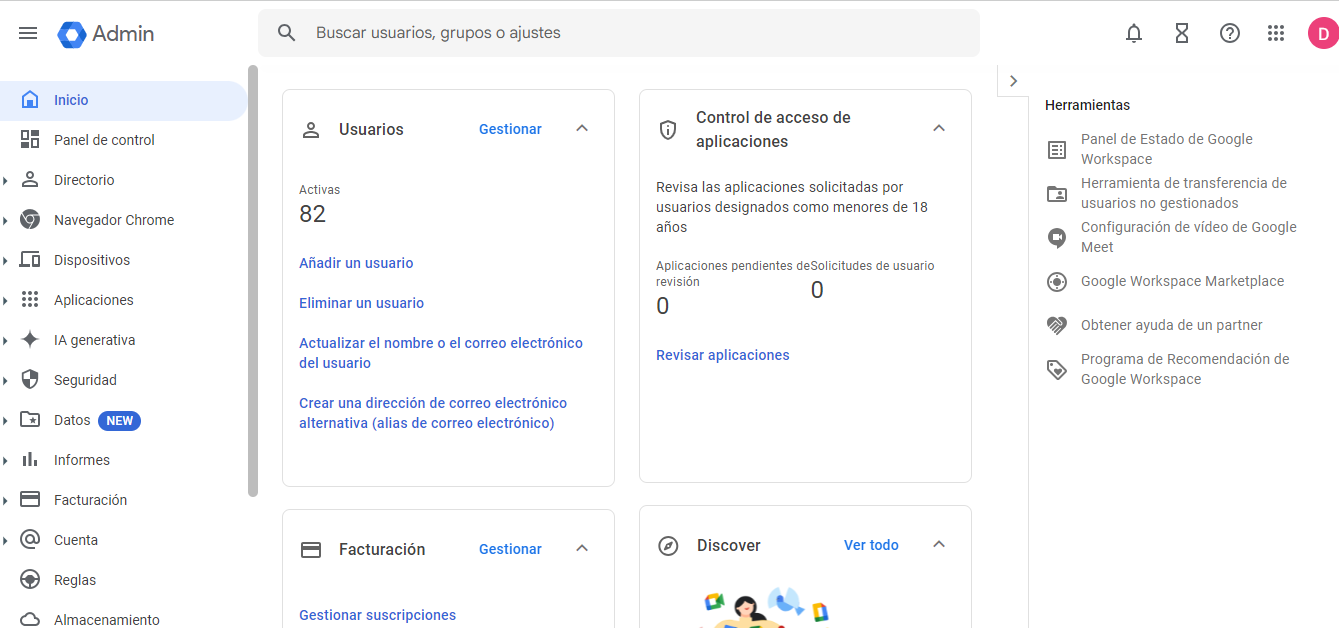The height and width of the screenshot is (628, 1339).
Task: Collapse the Usuarios card
Action: [x=582, y=129]
